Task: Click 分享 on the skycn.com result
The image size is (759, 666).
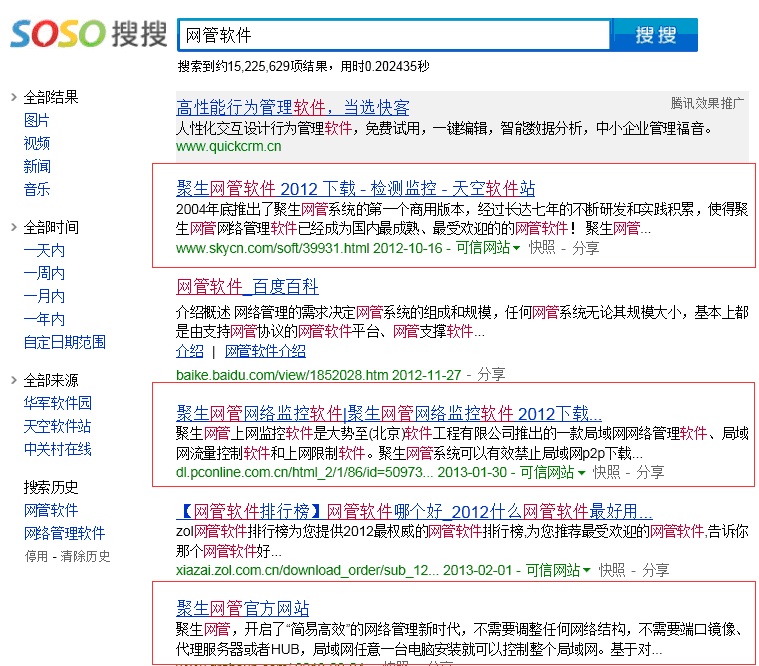Action: click(x=585, y=248)
